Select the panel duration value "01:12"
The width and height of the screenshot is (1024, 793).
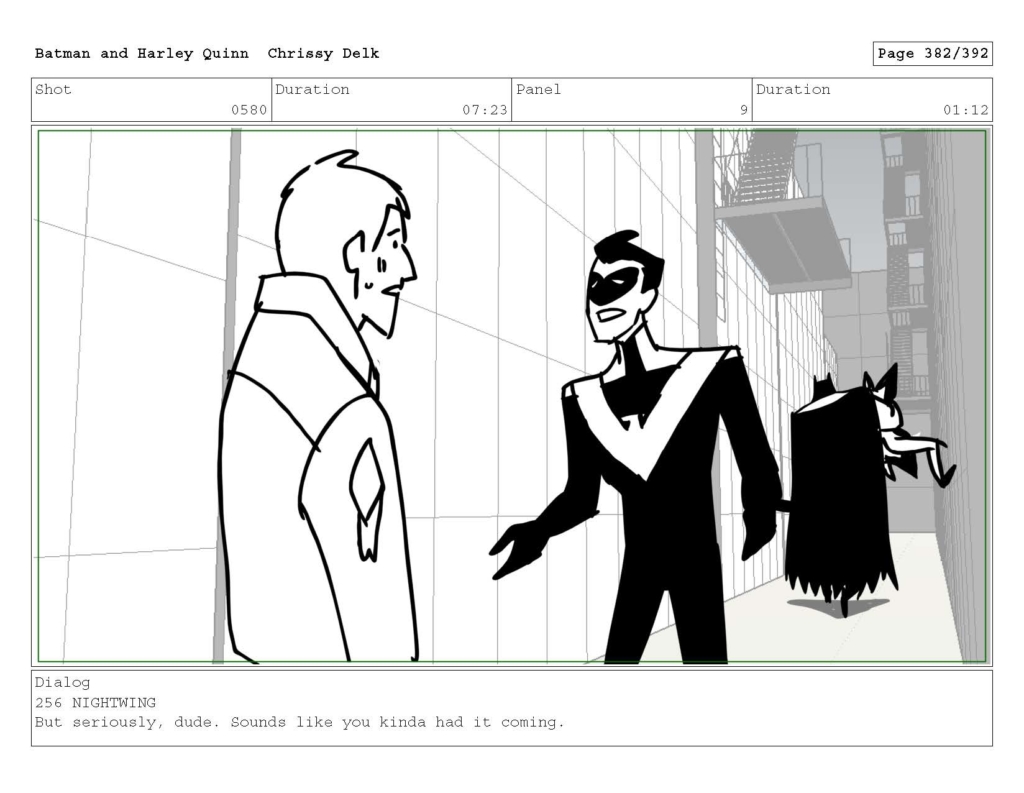point(965,110)
